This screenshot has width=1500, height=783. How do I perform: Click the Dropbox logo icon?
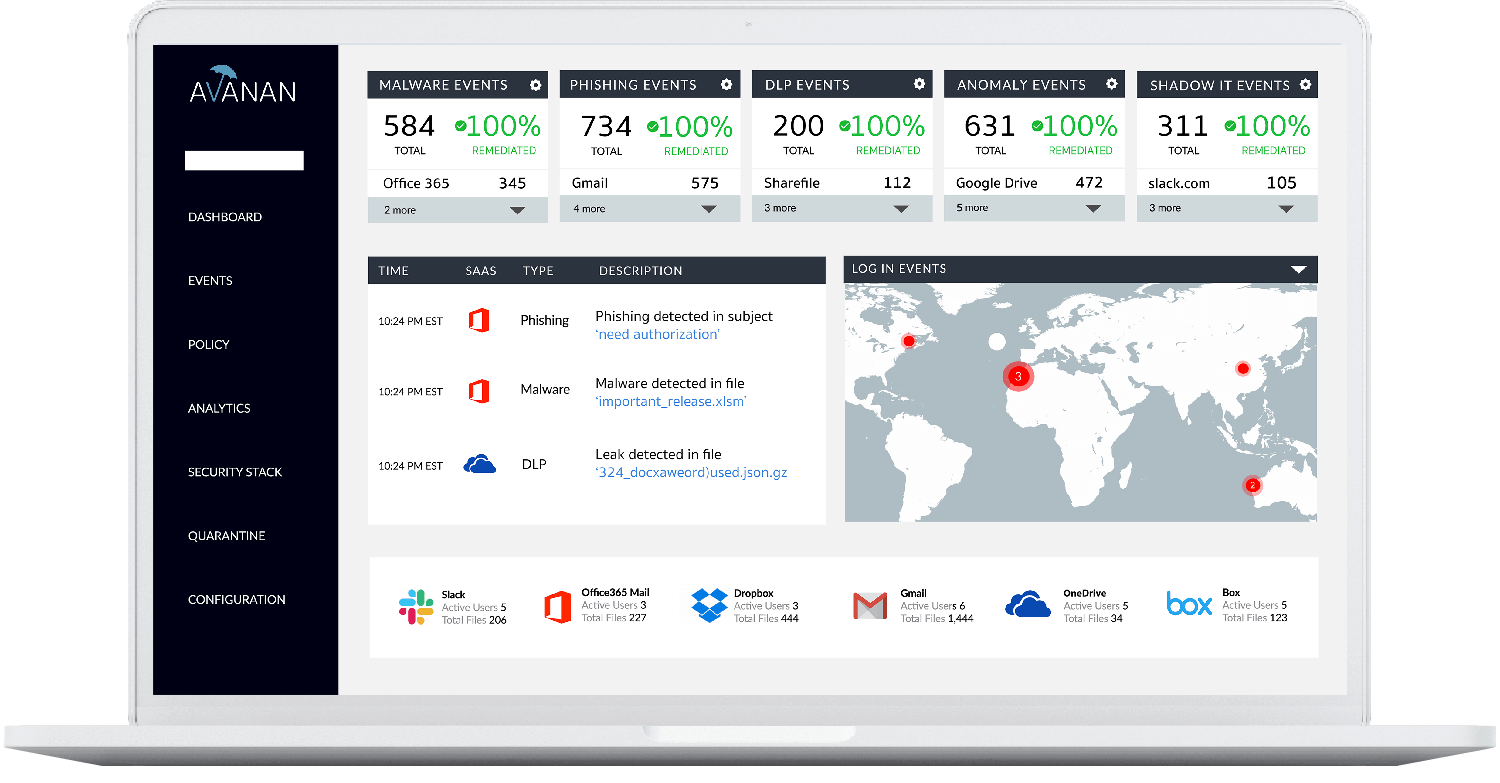coord(709,605)
